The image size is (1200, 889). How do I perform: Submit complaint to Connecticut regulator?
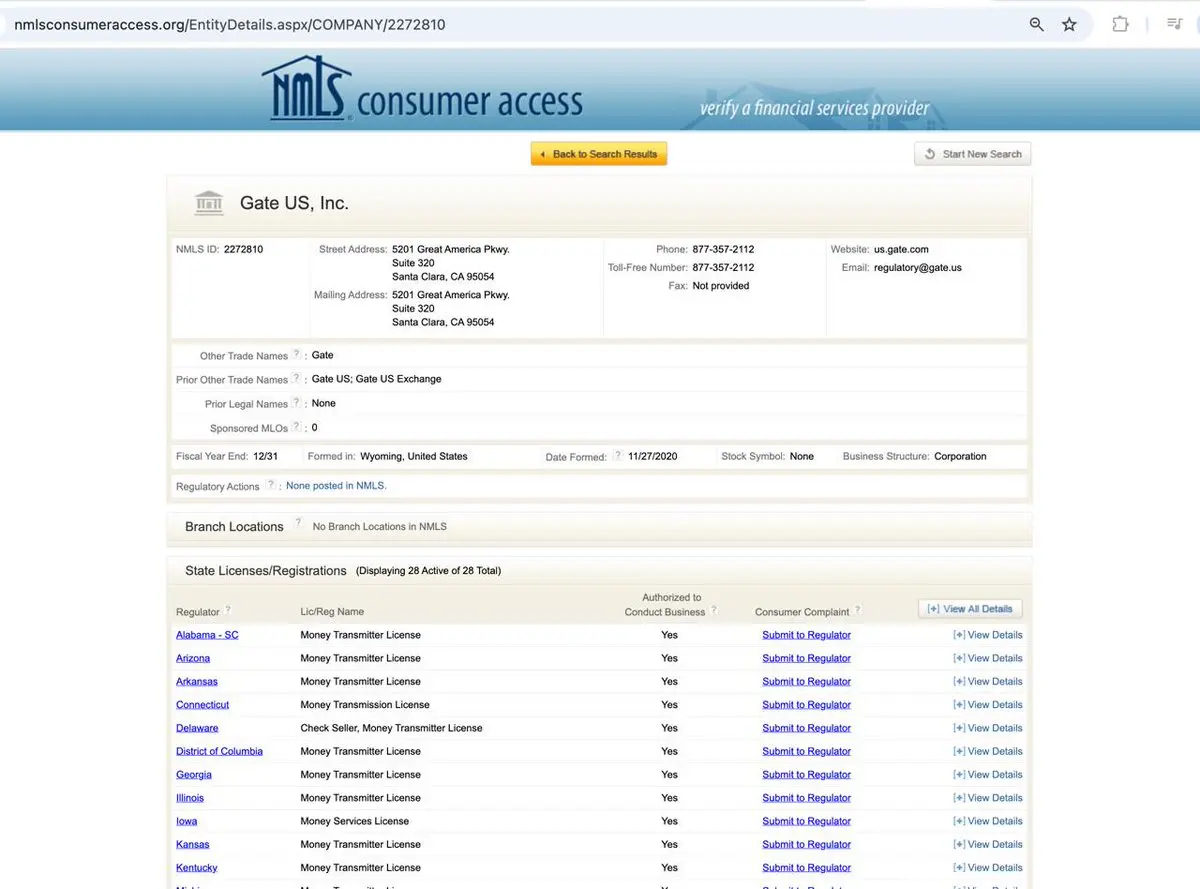pos(806,705)
